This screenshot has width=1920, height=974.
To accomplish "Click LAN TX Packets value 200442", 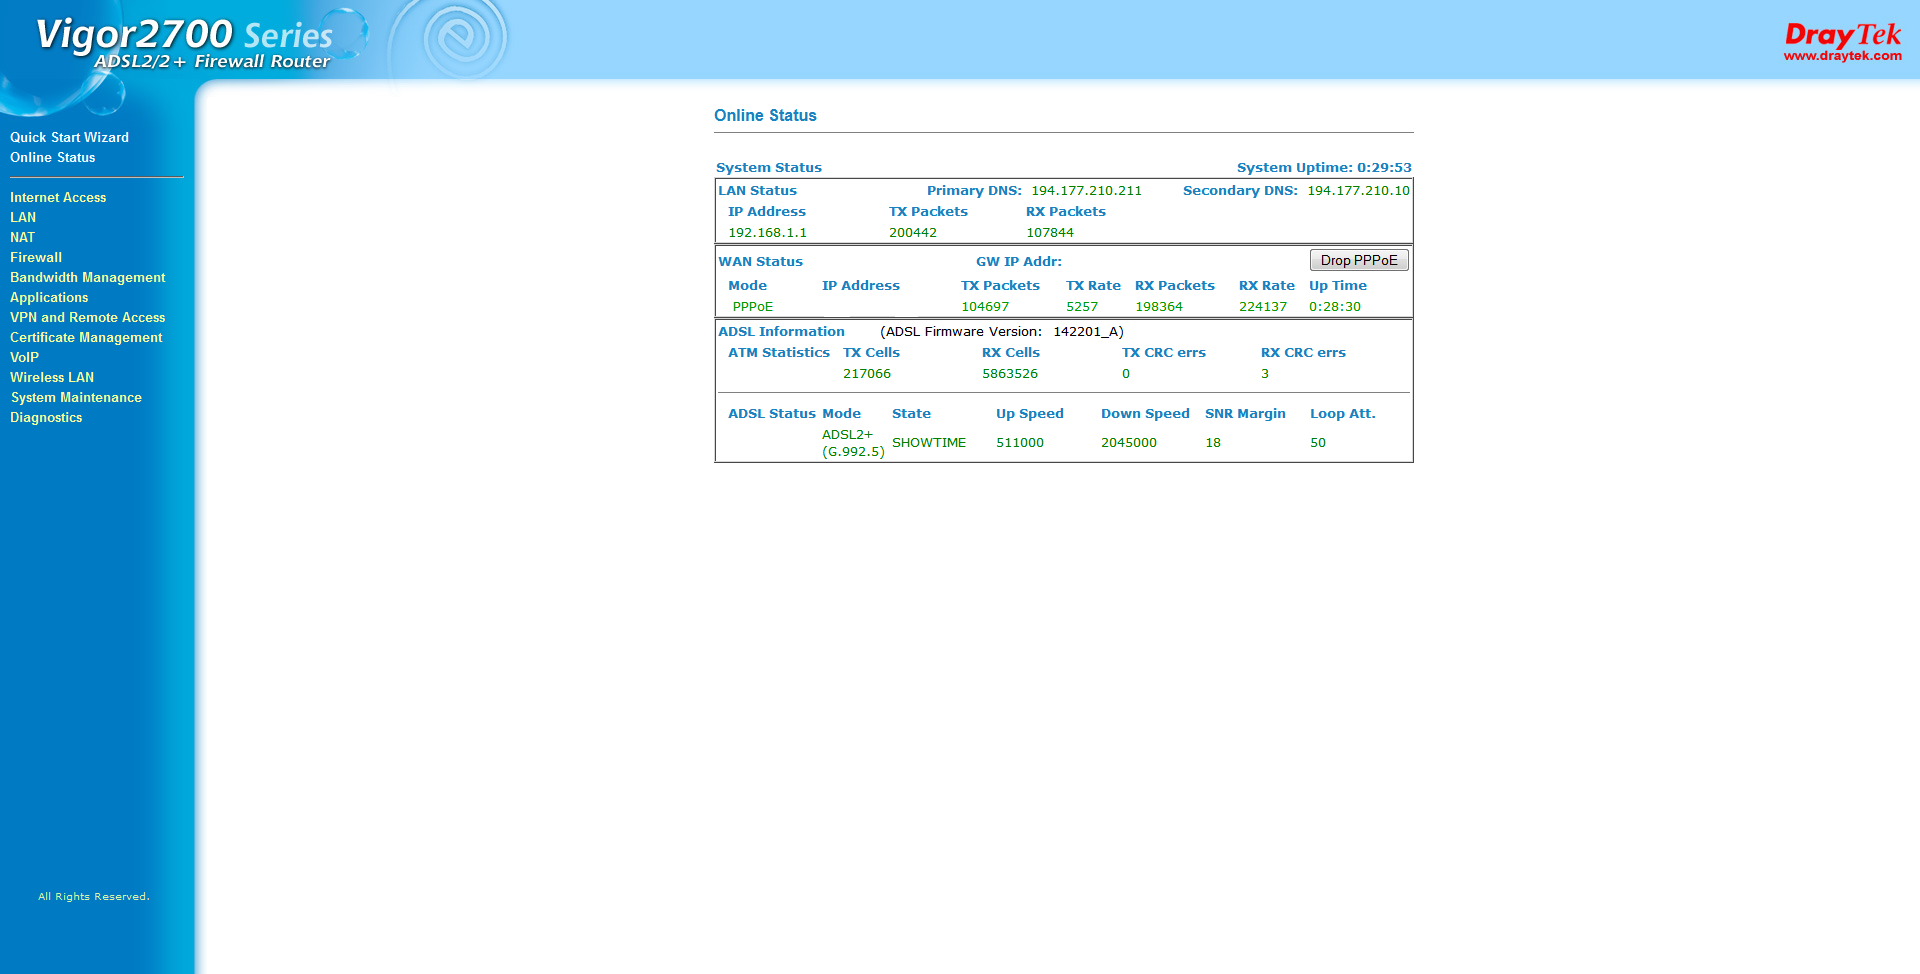I will pos(913,233).
